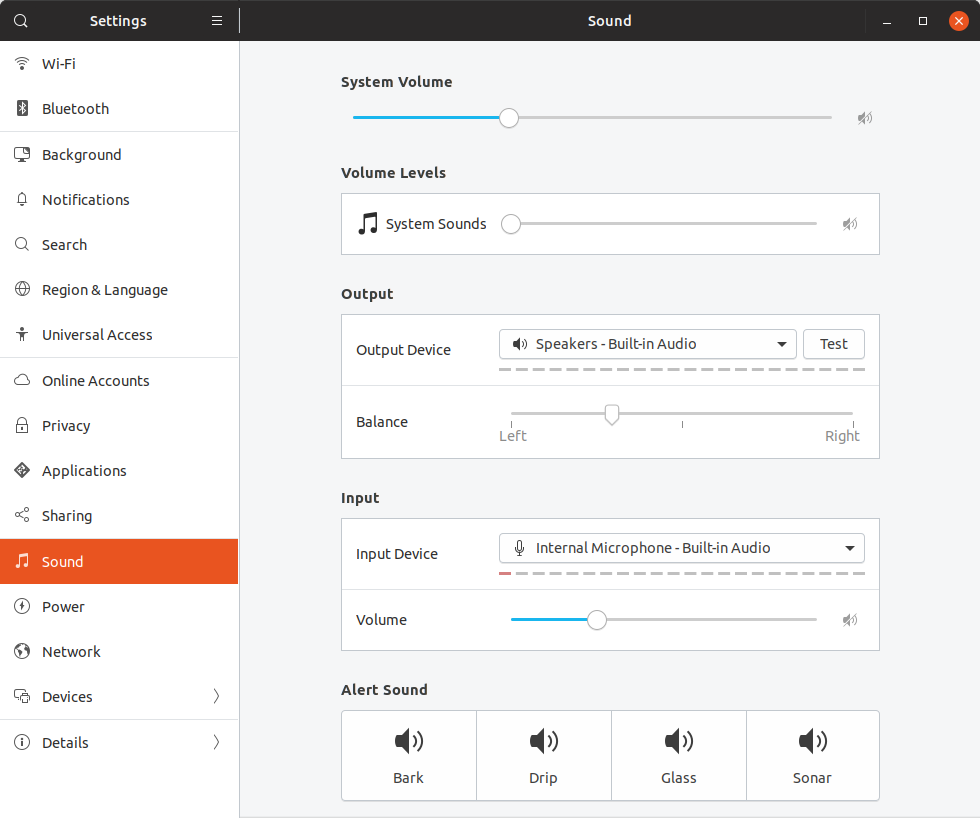980x818 pixels.
Task: Click the Devices icon in sidebar
Action: tap(22, 696)
